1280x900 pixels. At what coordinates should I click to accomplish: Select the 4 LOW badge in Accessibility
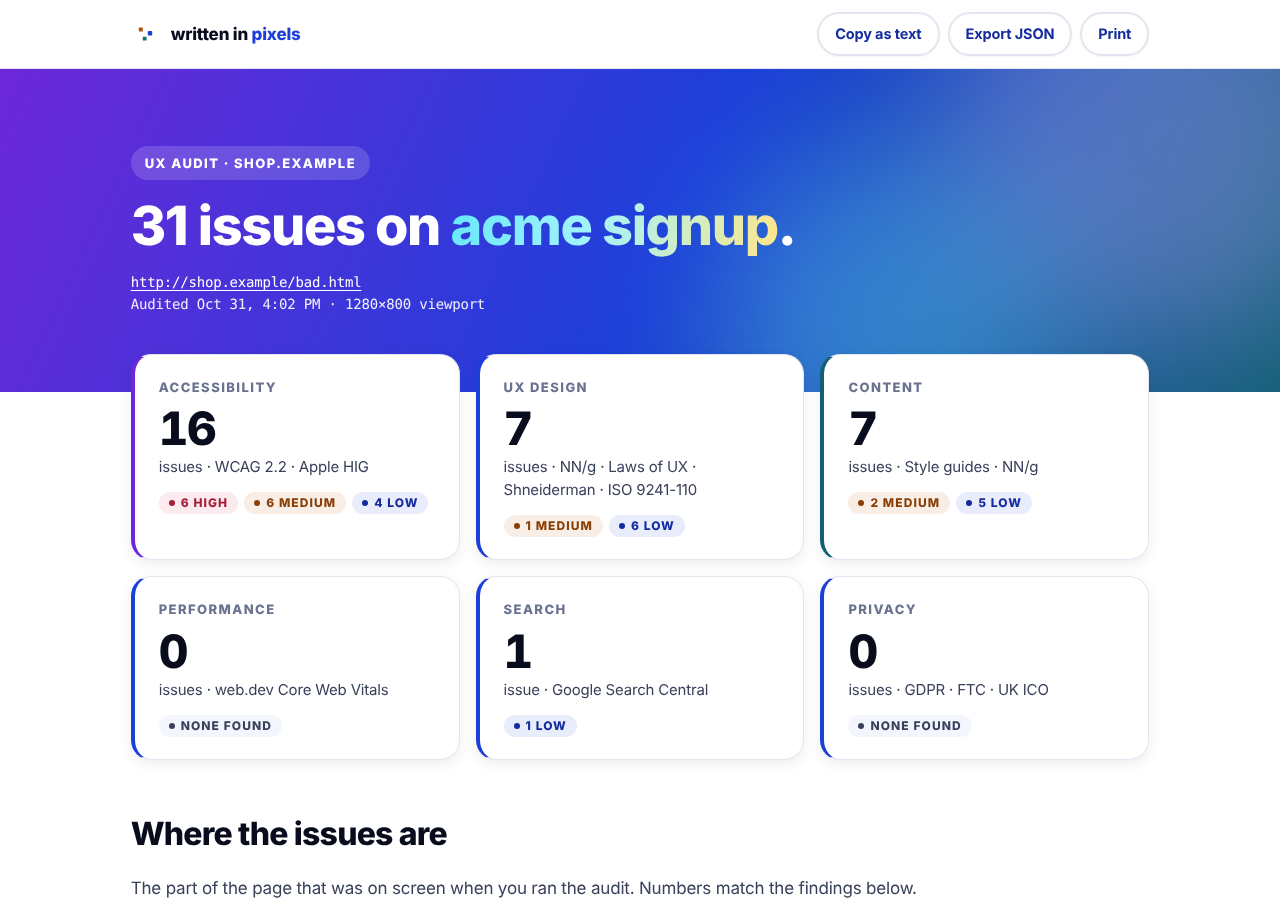tap(390, 503)
